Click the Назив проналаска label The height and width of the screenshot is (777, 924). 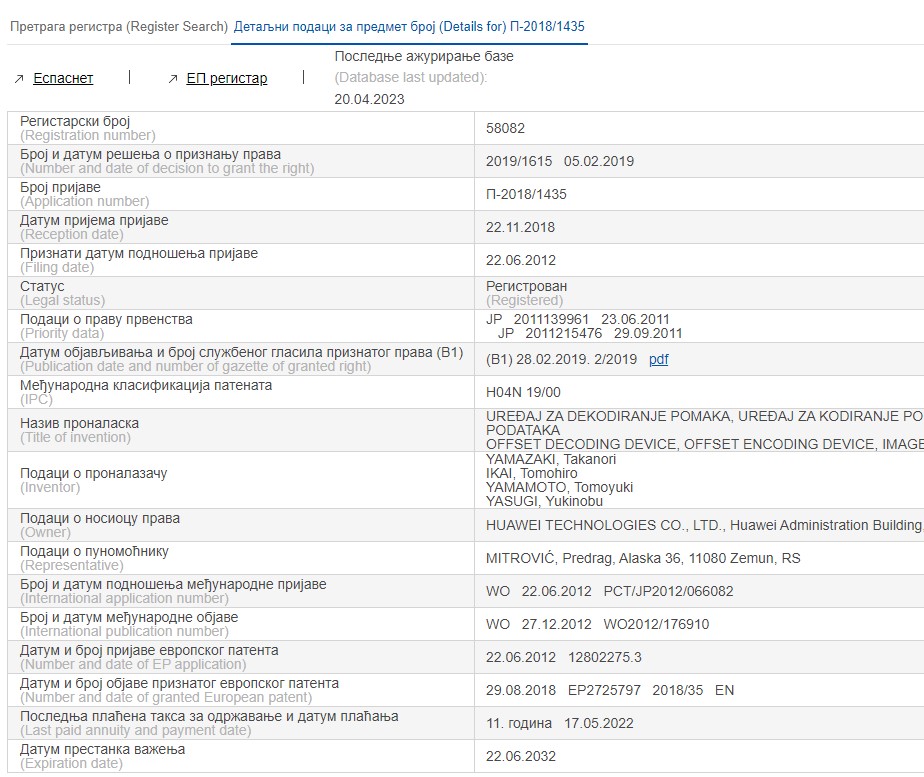tap(80, 423)
